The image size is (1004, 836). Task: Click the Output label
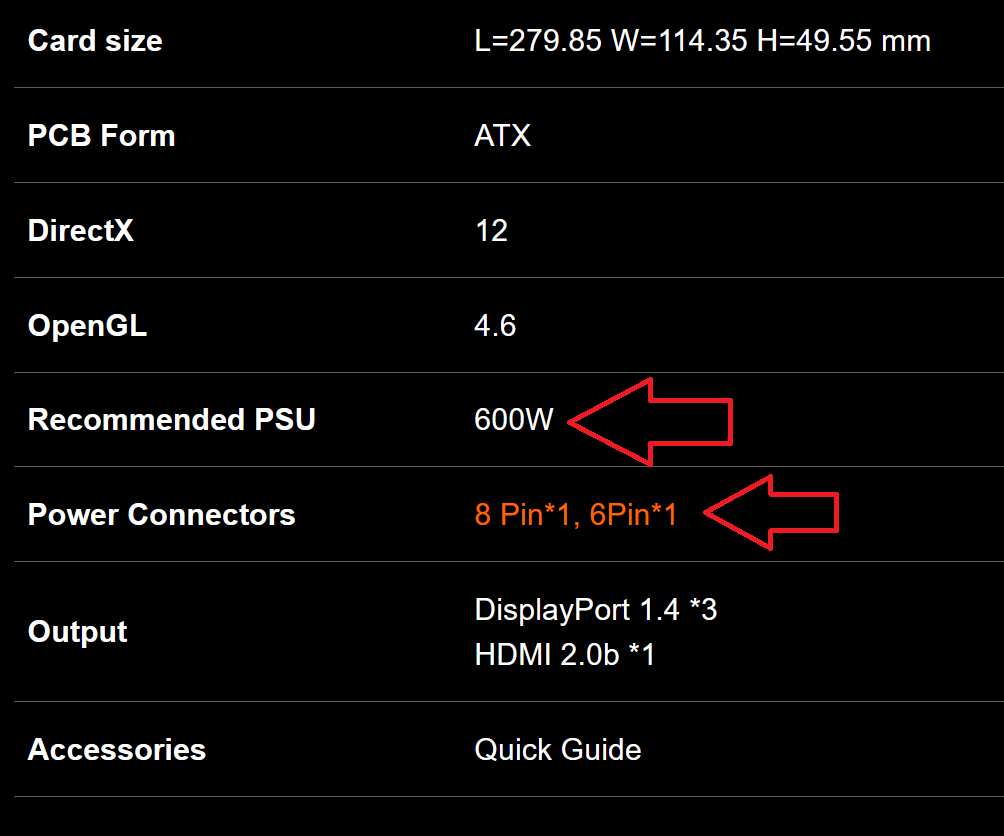click(x=77, y=632)
